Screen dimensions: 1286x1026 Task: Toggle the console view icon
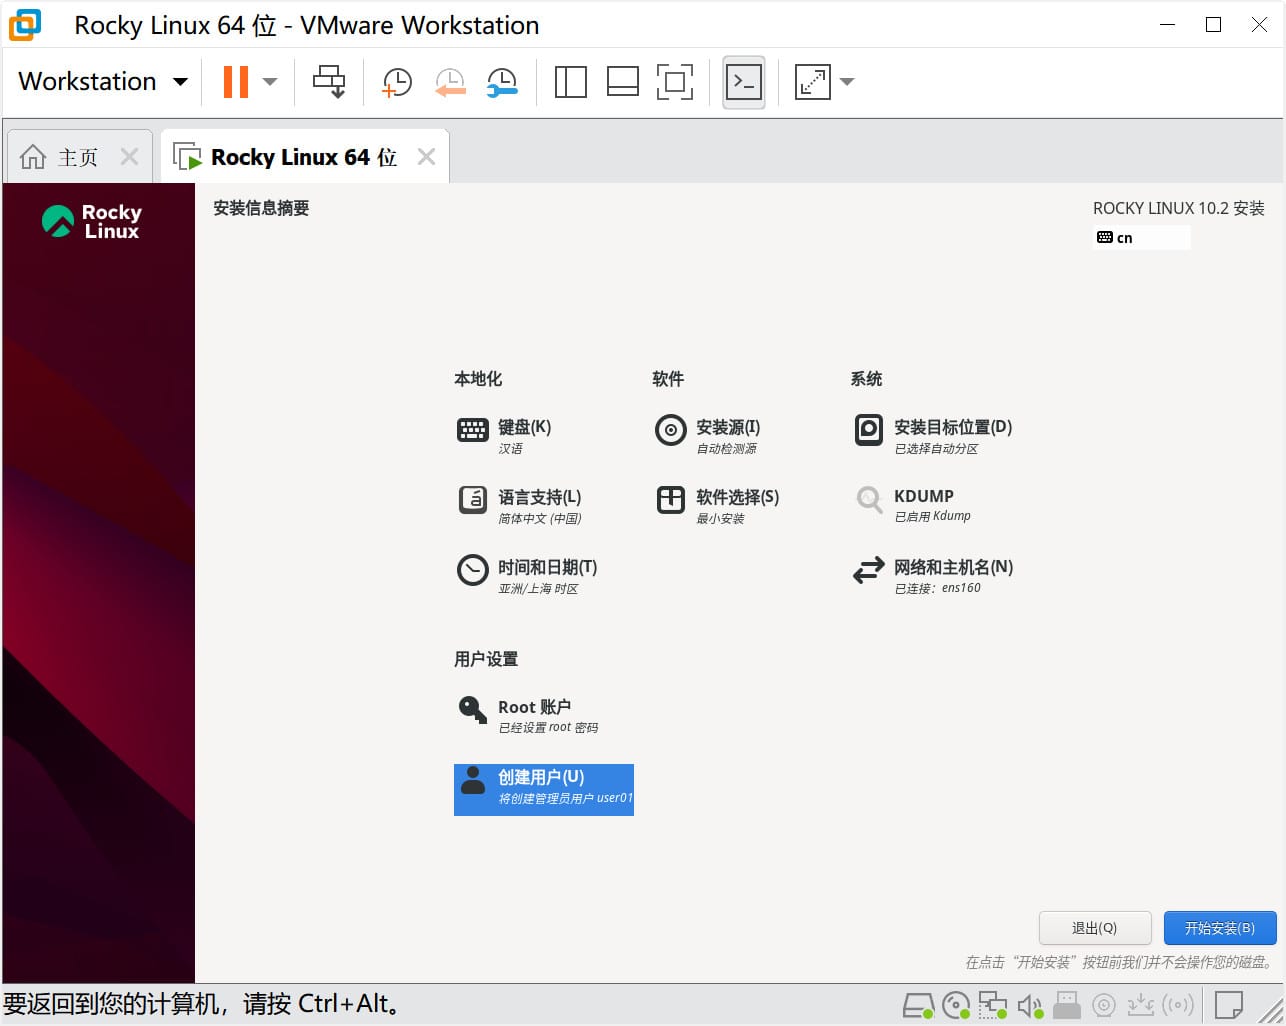(744, 82)
